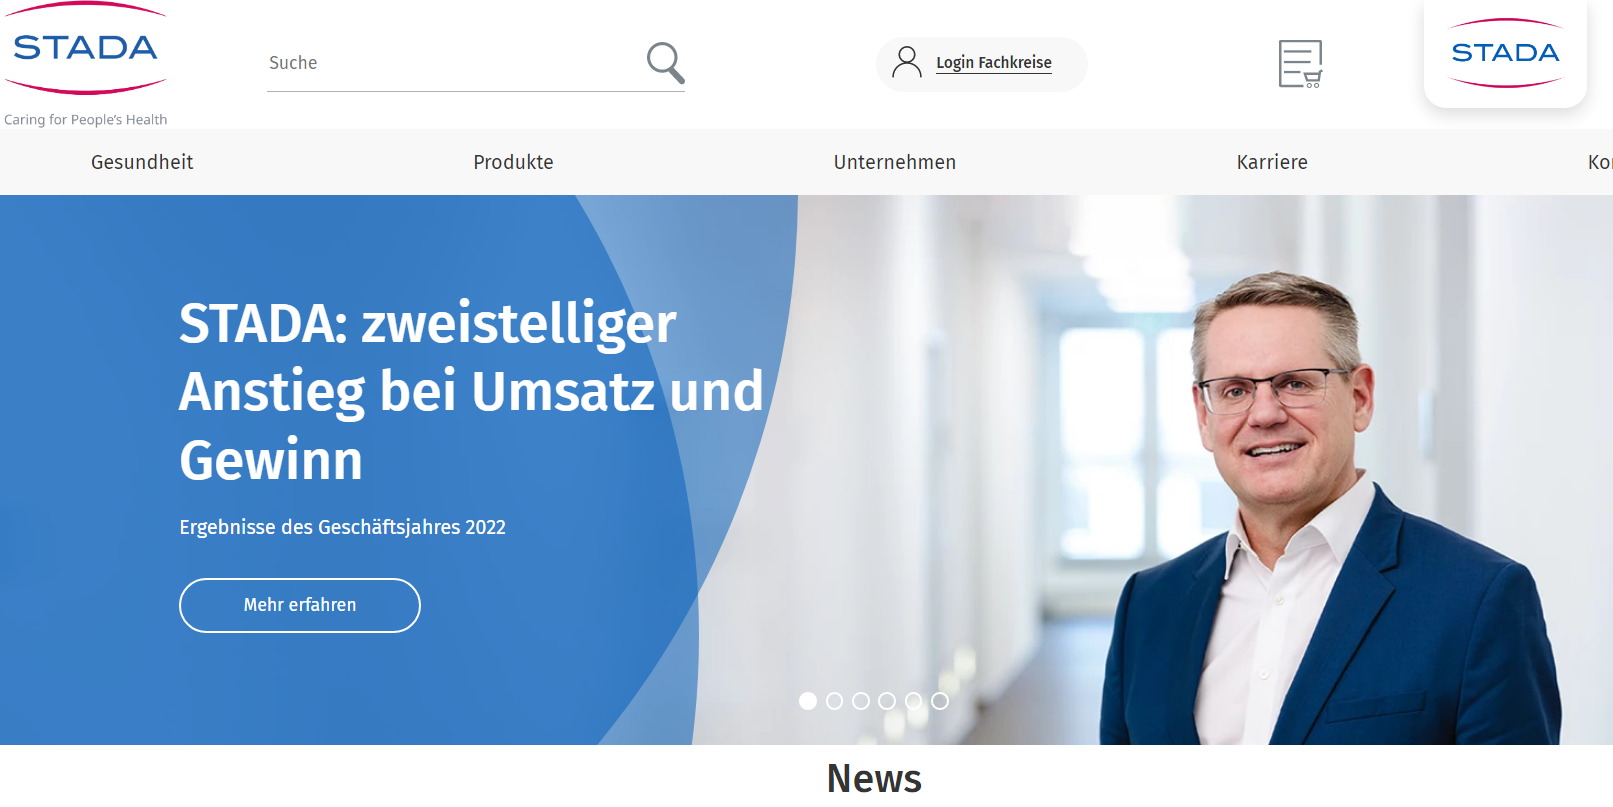
Task: Click the Mehr erfahren button
Action: tap(300, 605)
